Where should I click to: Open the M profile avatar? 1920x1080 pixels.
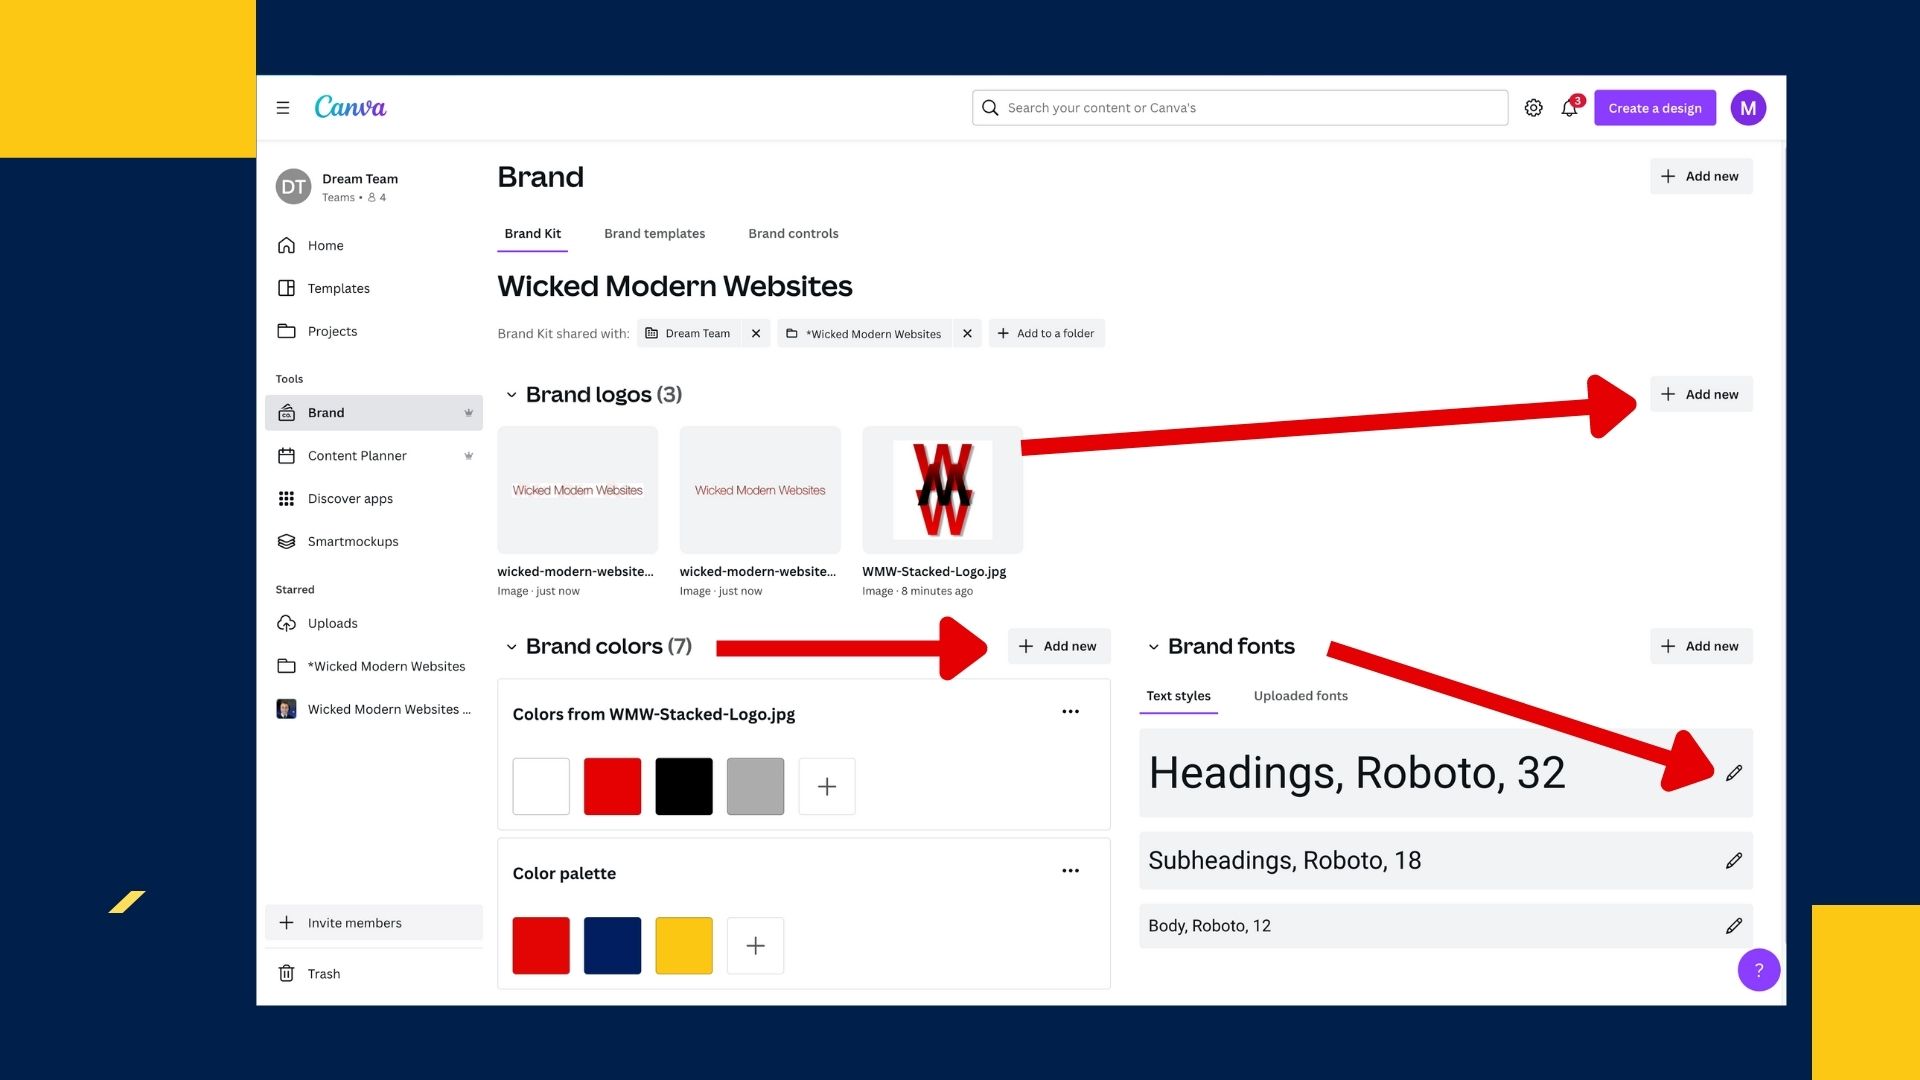(x=1748, y=108)
